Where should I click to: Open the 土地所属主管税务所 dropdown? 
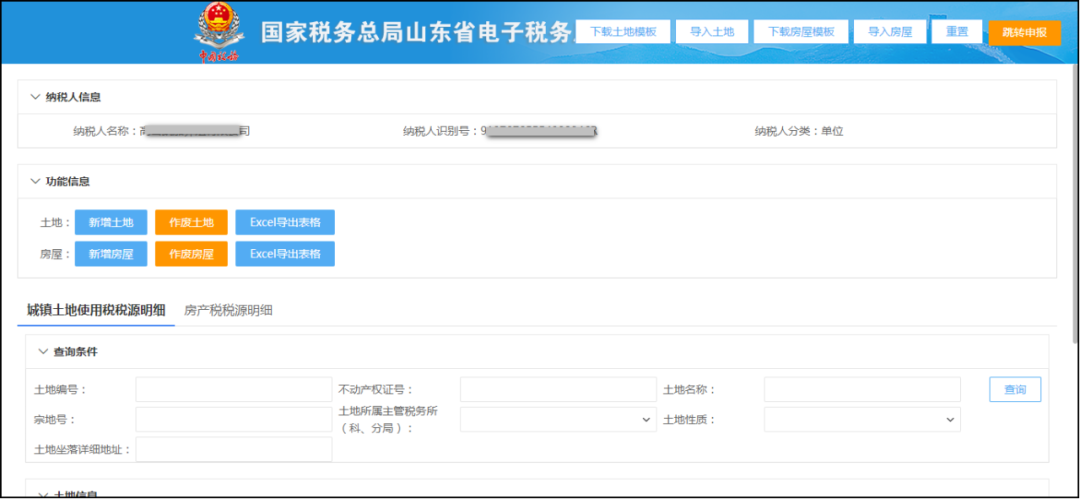[x=558, y=419]
